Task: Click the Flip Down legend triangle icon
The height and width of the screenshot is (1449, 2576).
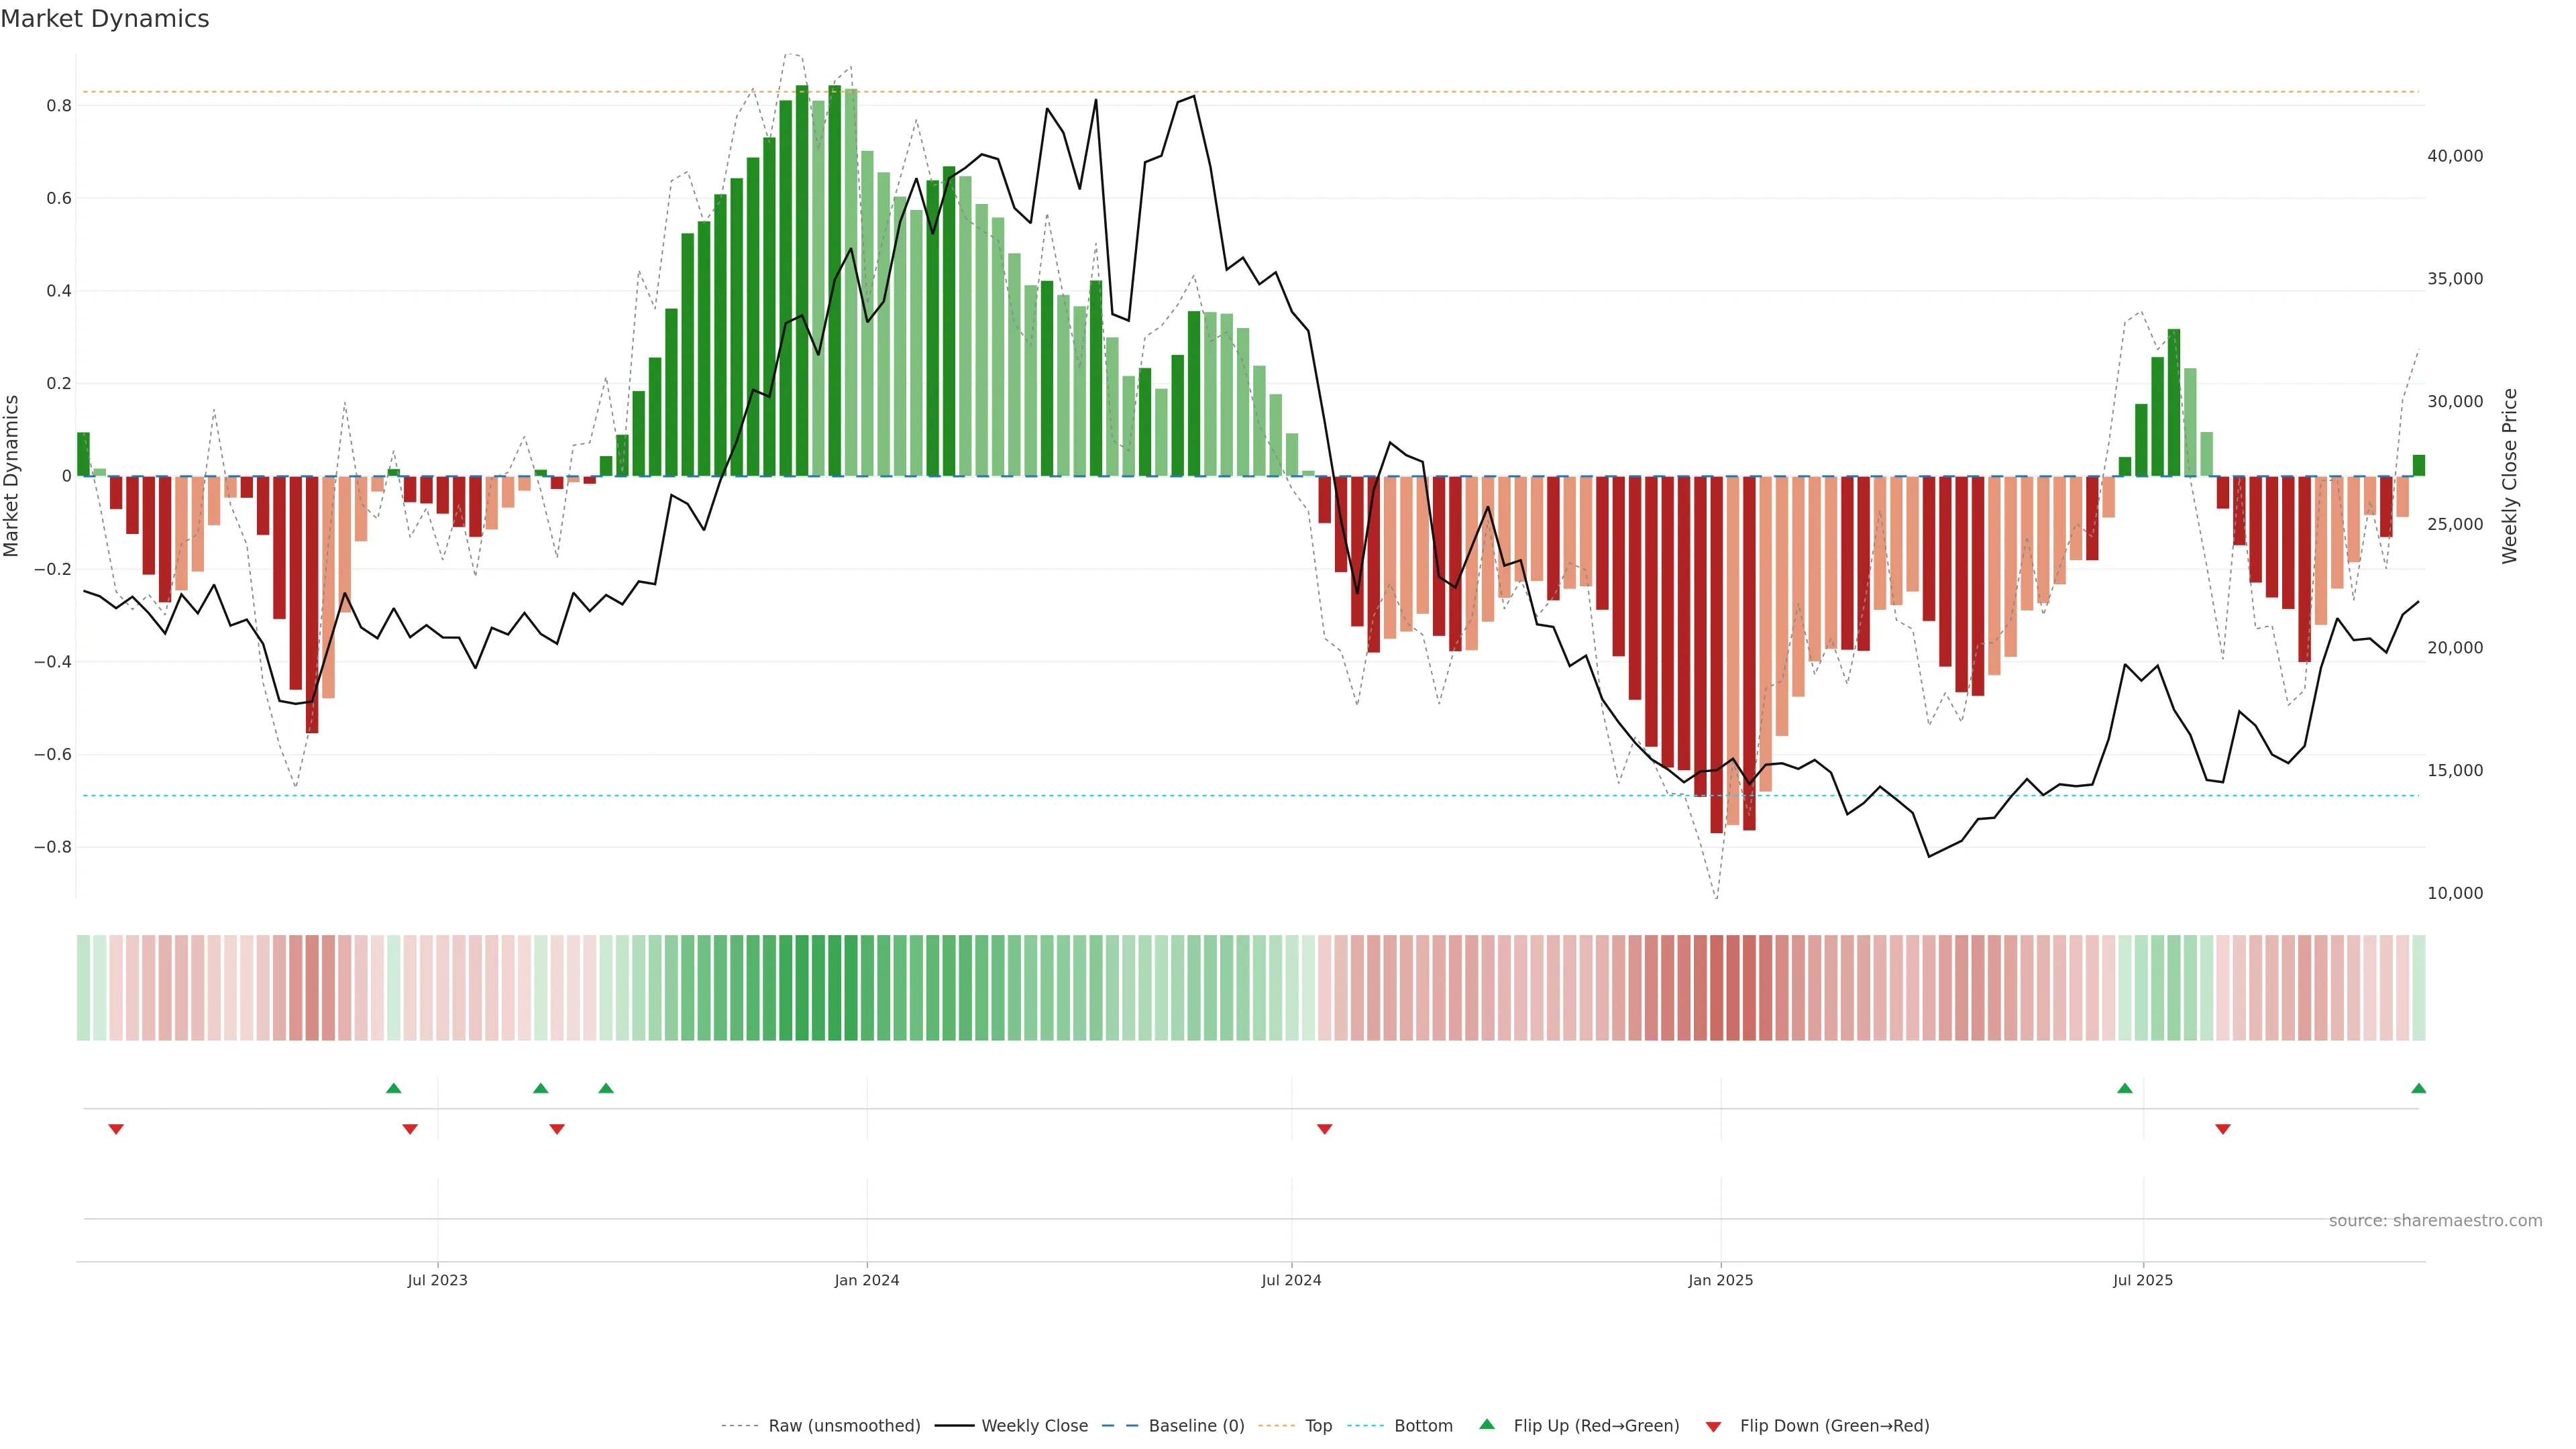Action: pos(1713,1427)
